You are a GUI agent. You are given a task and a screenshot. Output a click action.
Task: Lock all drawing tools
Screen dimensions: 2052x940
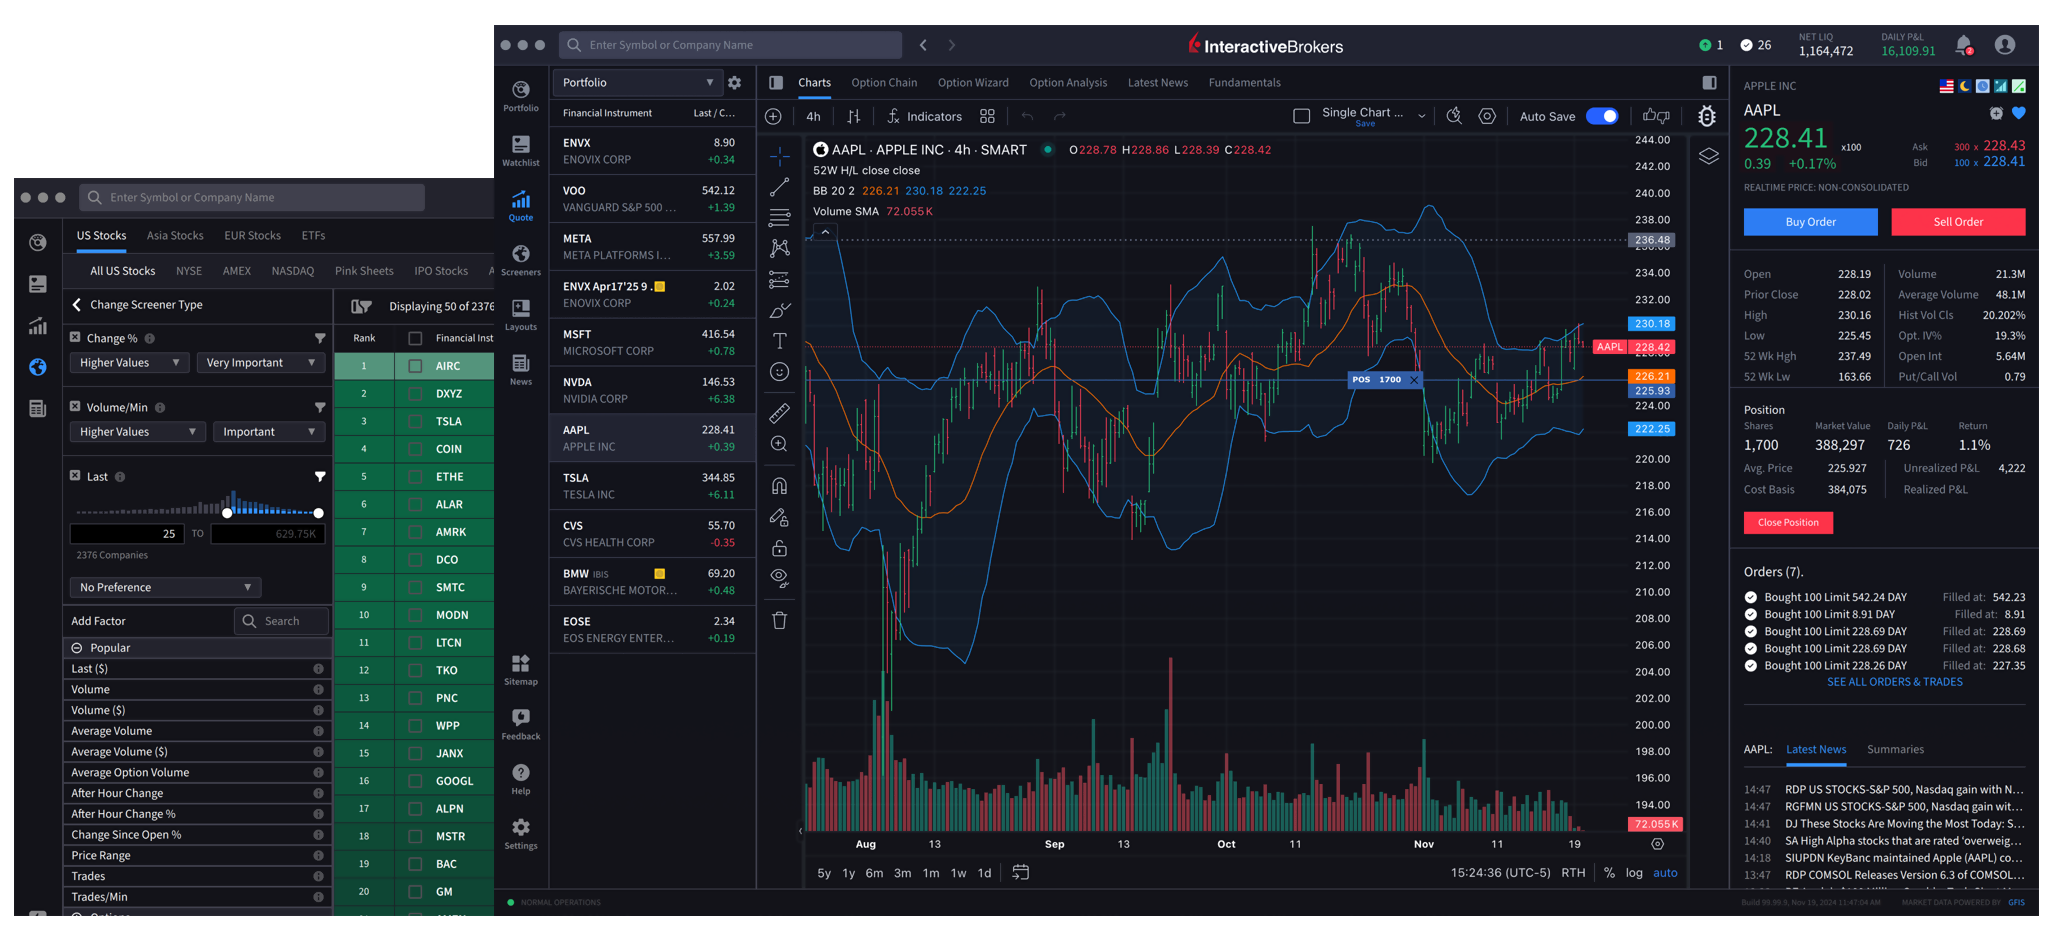point(780,548)
